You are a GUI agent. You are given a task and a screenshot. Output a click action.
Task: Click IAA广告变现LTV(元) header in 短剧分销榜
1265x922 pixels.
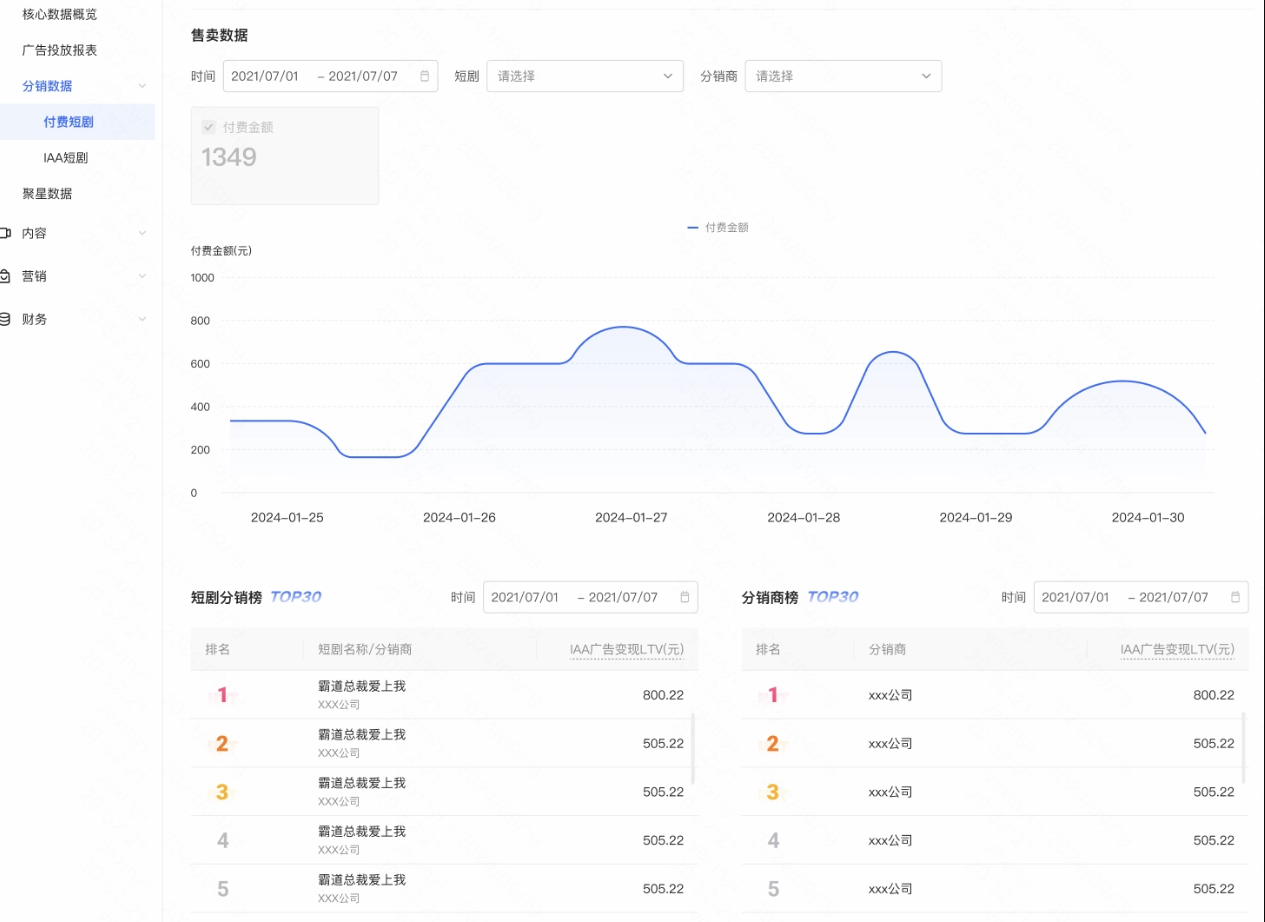click(x=627, y=650)
